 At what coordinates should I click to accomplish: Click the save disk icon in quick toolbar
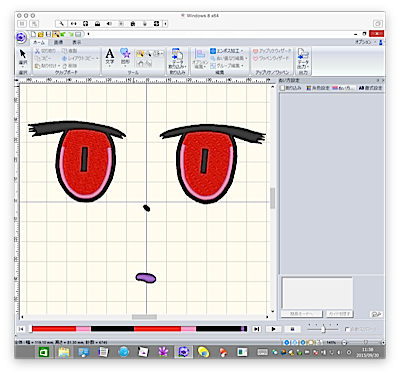coord(48,34)
